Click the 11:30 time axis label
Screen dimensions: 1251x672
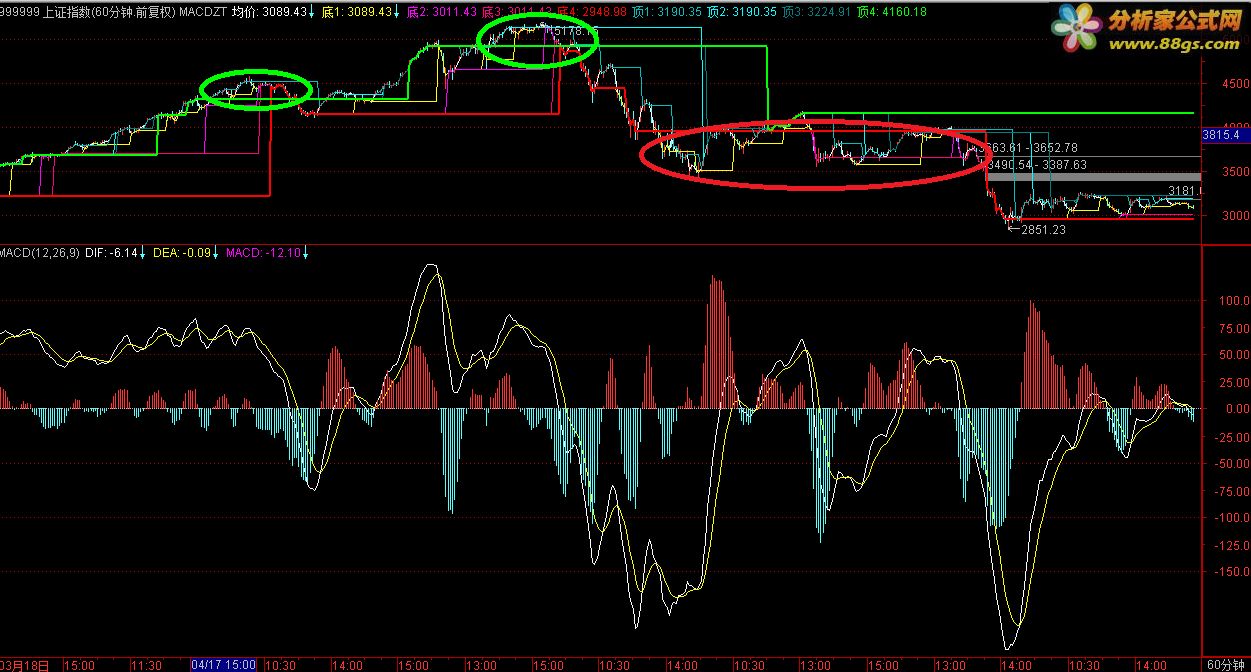[148, 664]
